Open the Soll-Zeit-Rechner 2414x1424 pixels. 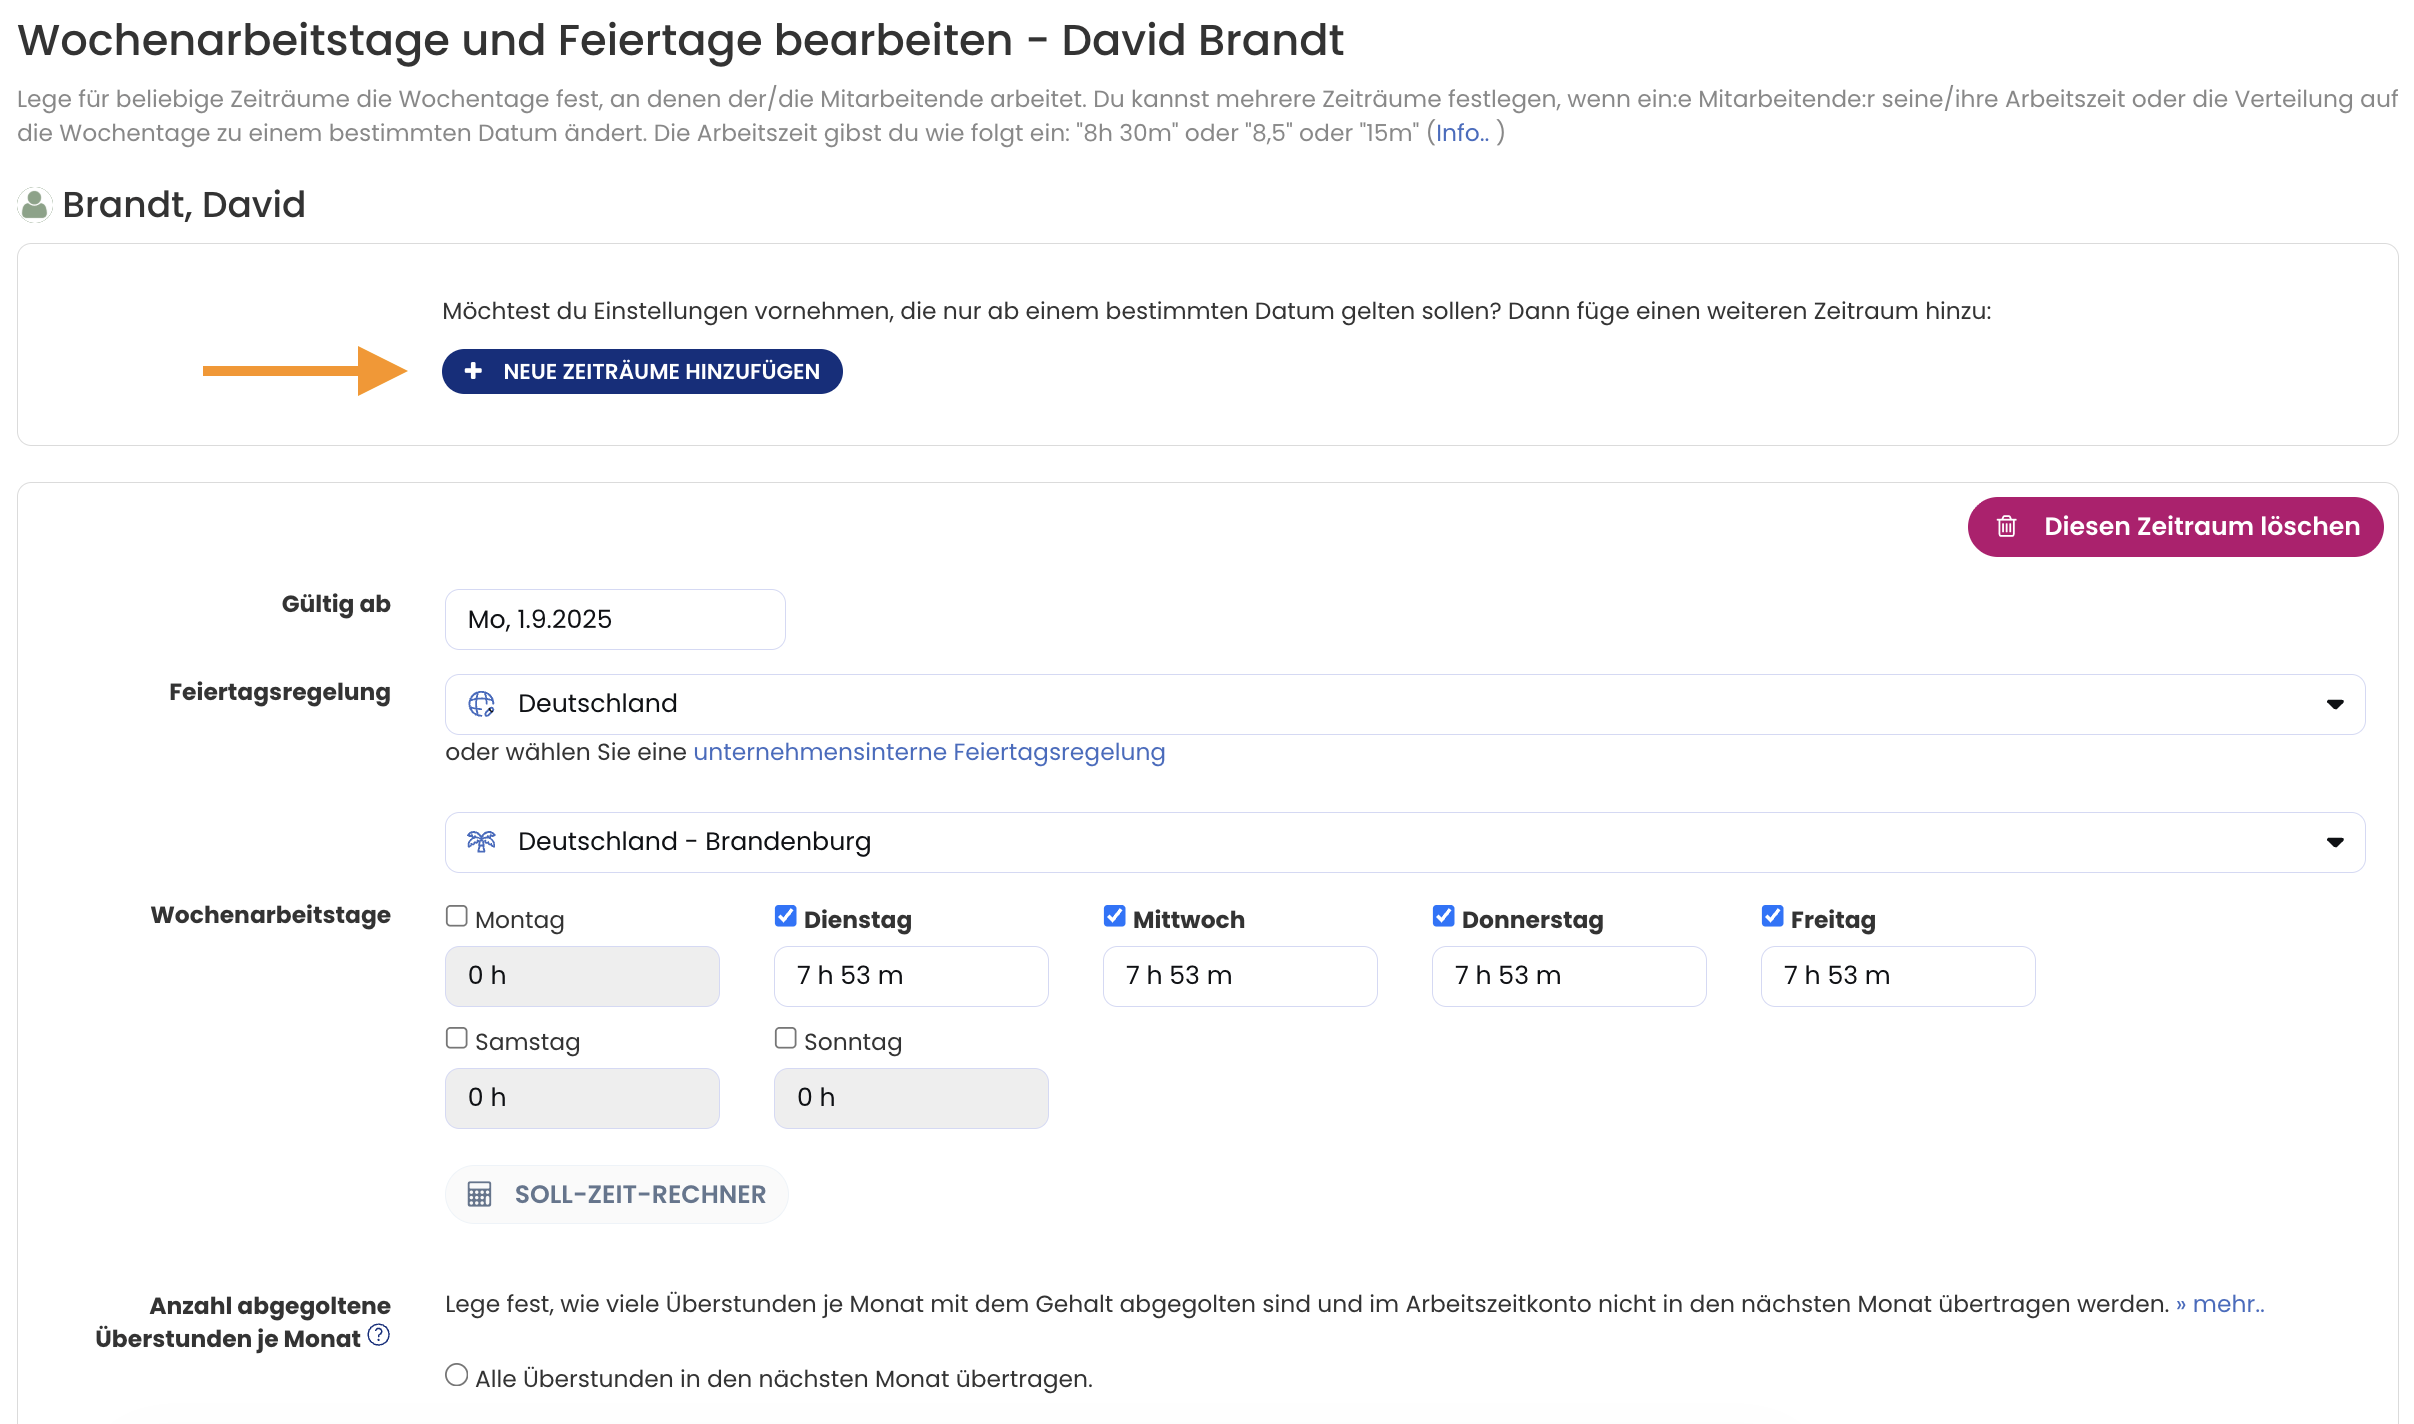pyautogui.click(x=617, y=1194)
